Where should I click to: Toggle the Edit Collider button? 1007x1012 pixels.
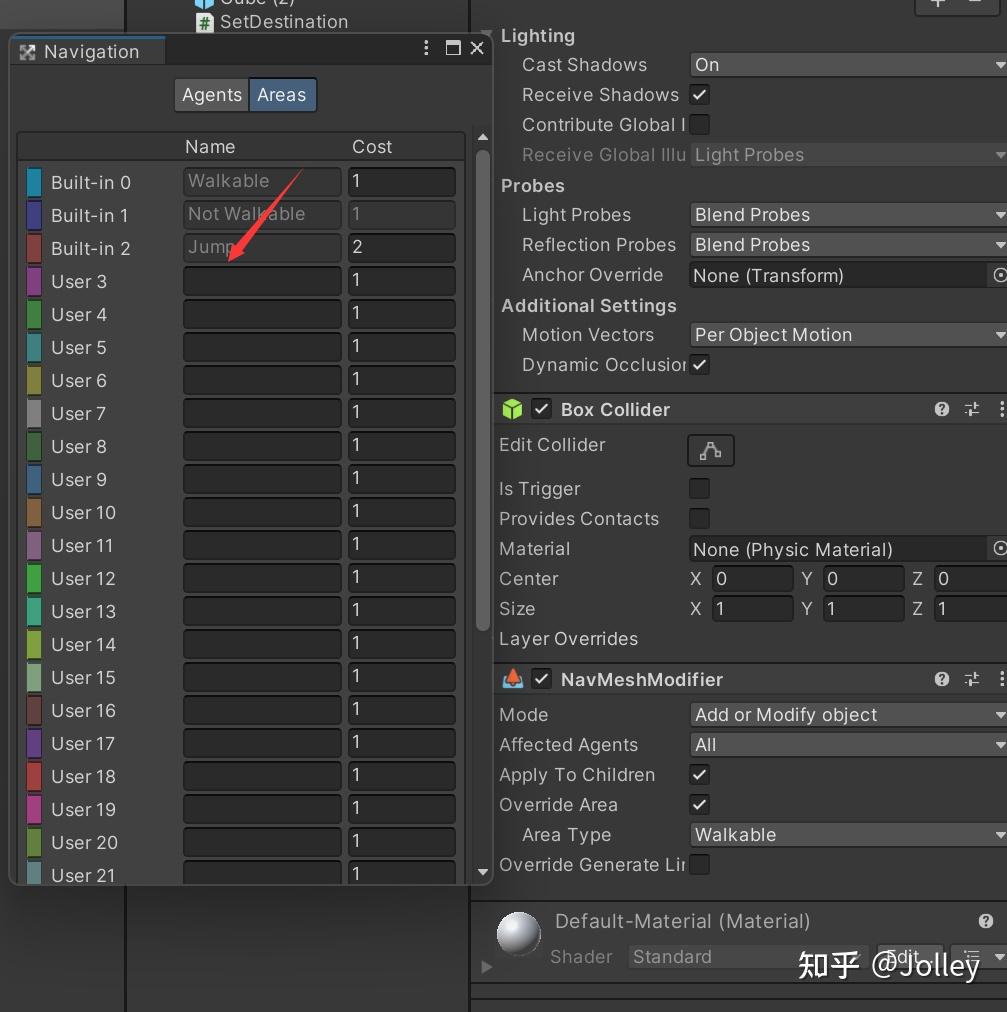[x=710, y=450]
